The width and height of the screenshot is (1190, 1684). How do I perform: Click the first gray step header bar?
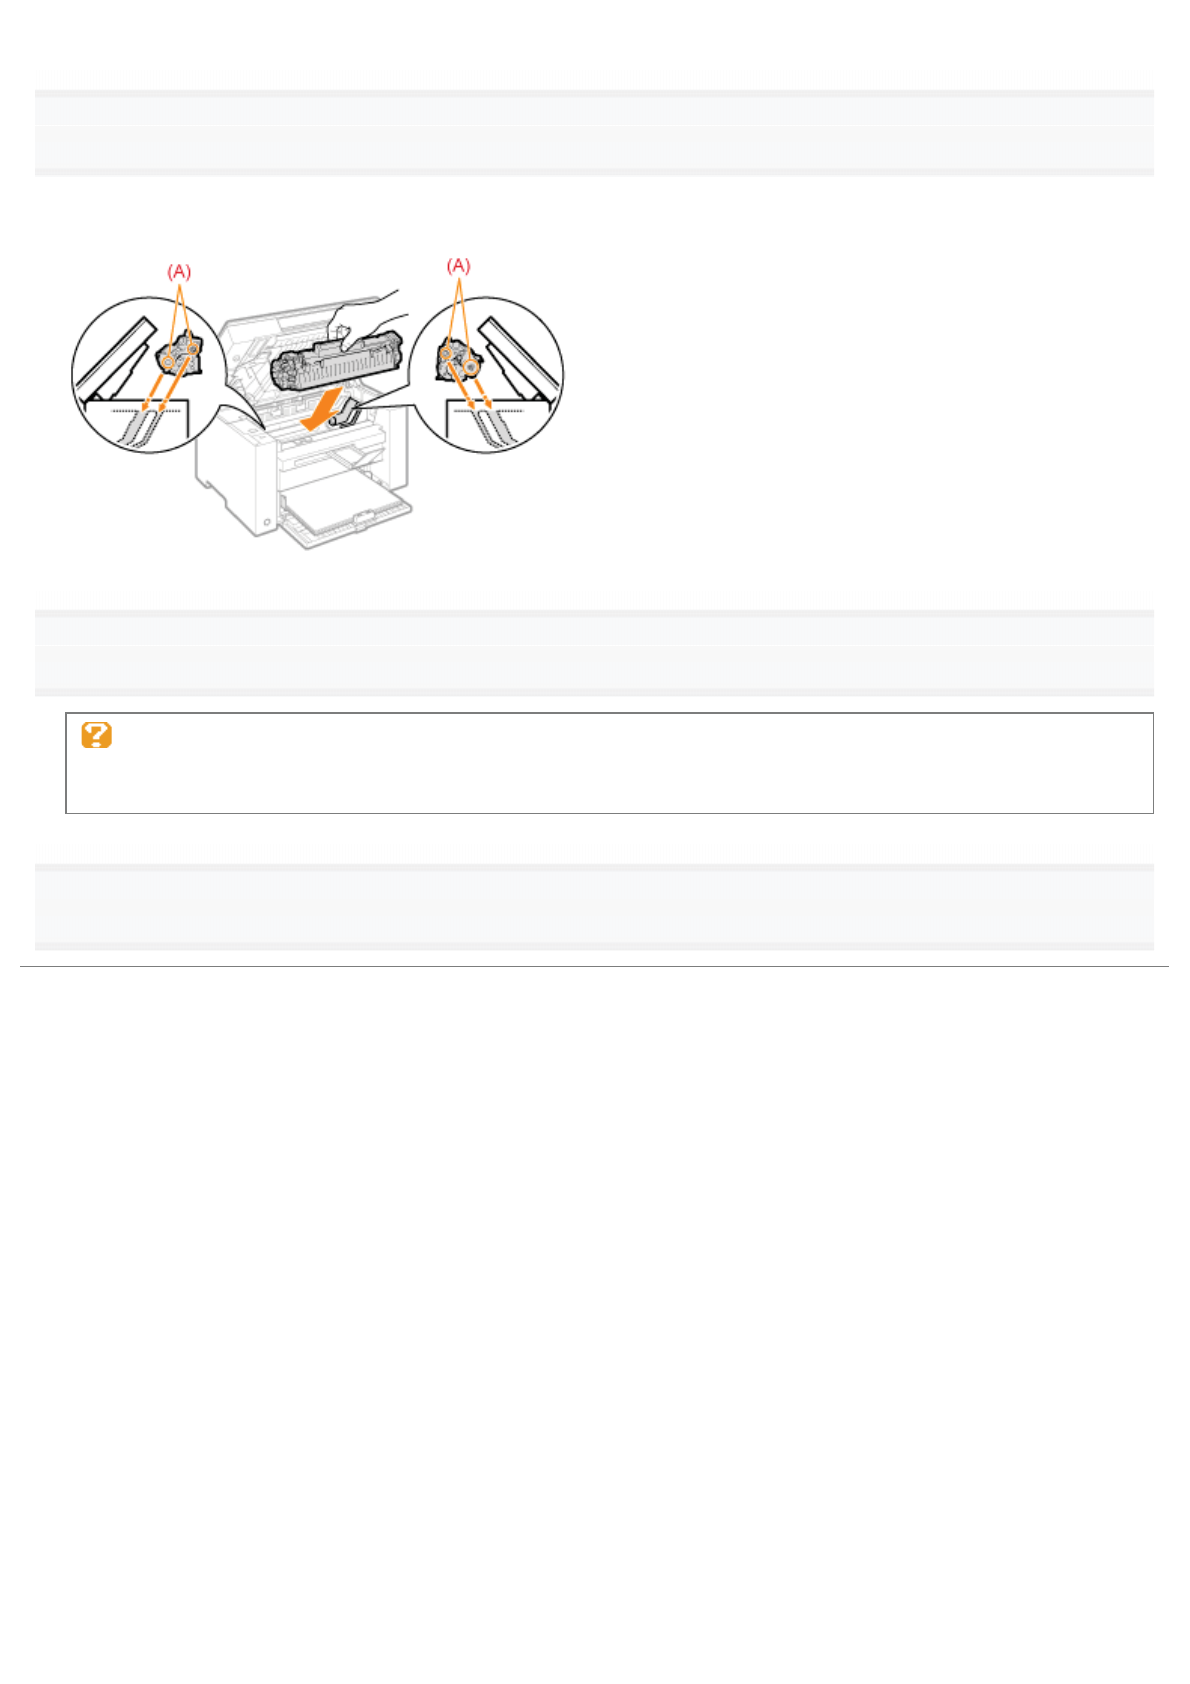click(594, 133)
